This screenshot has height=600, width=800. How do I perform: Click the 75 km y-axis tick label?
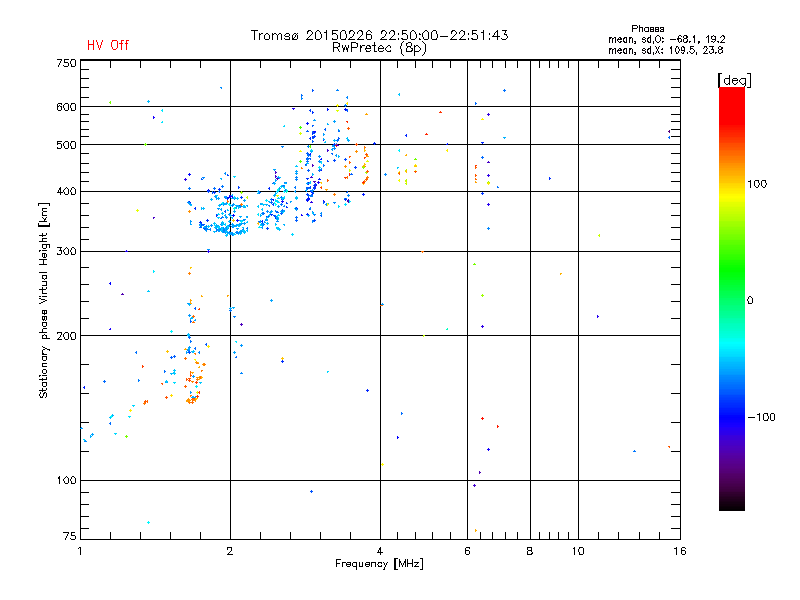point(70,536)
